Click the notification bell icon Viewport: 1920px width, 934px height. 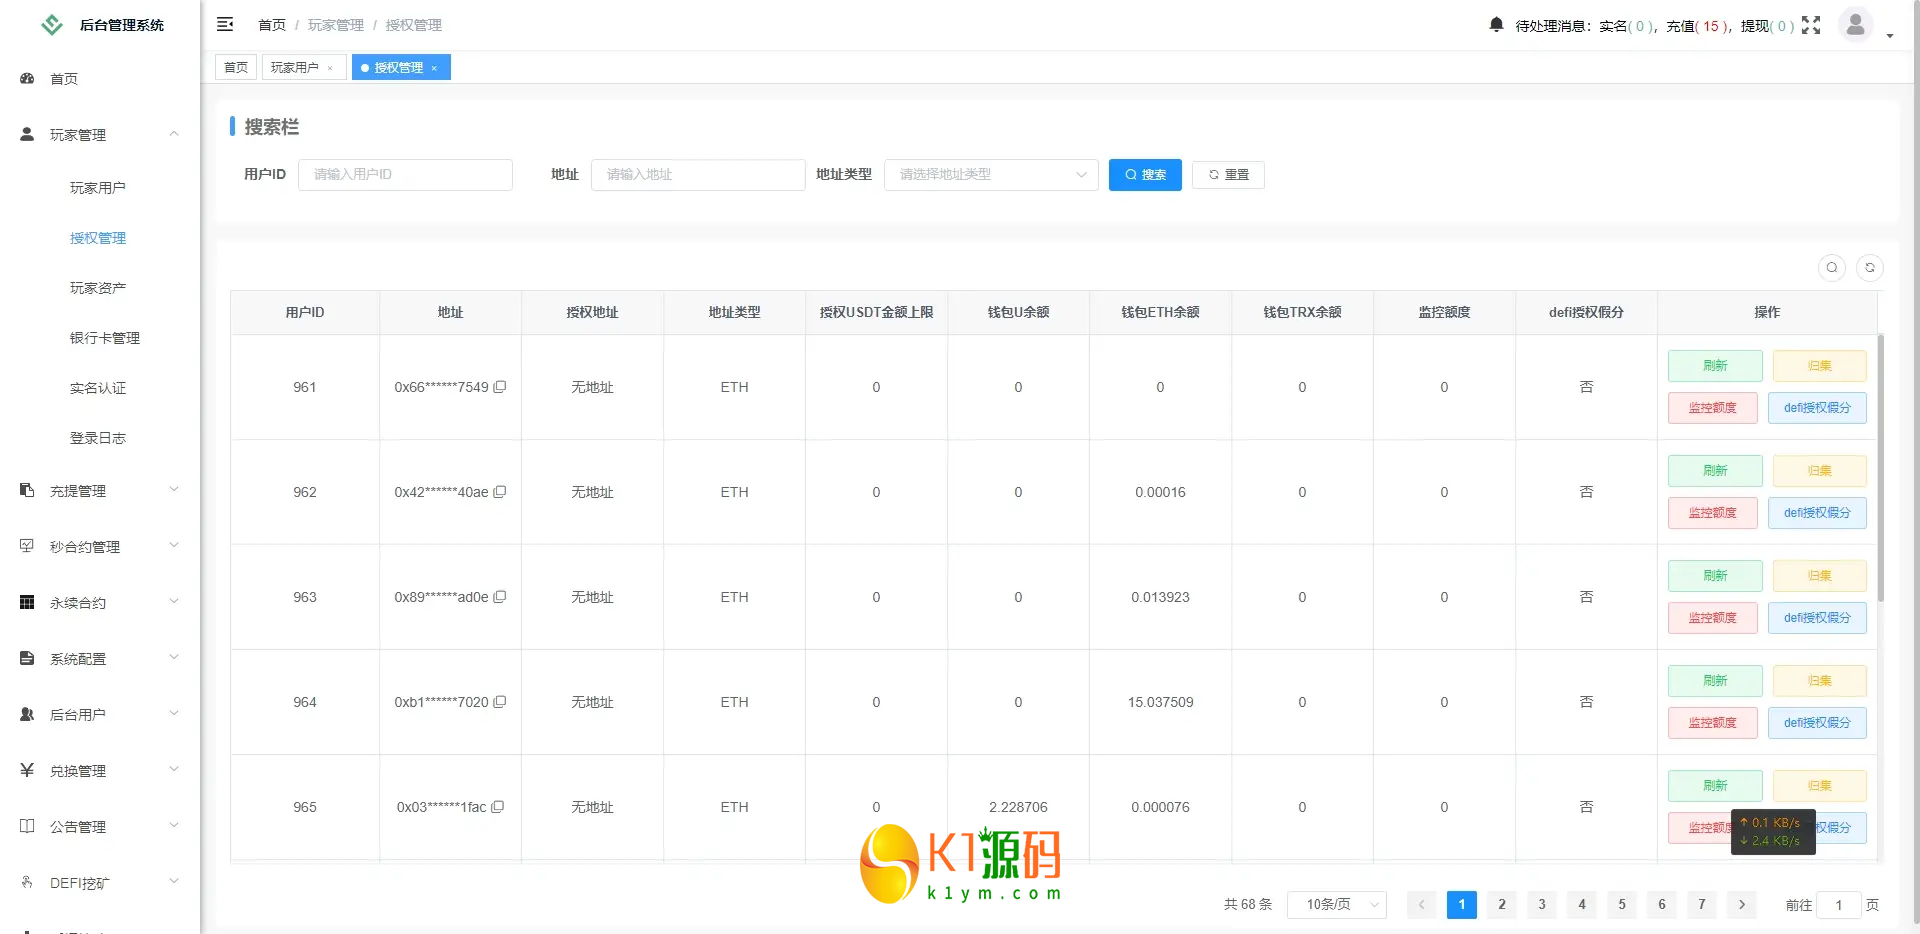click(1496, 25)
